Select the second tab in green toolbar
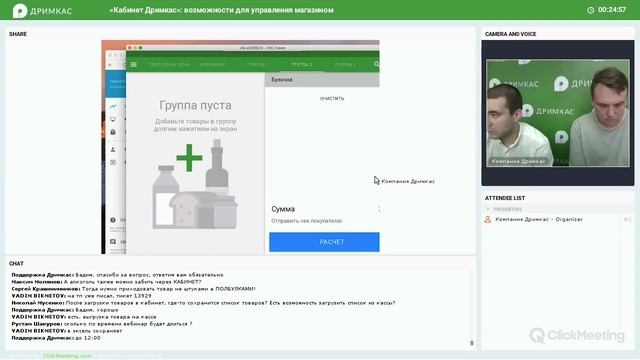This screenshot has width=640, height=360. tap(213, 64)
